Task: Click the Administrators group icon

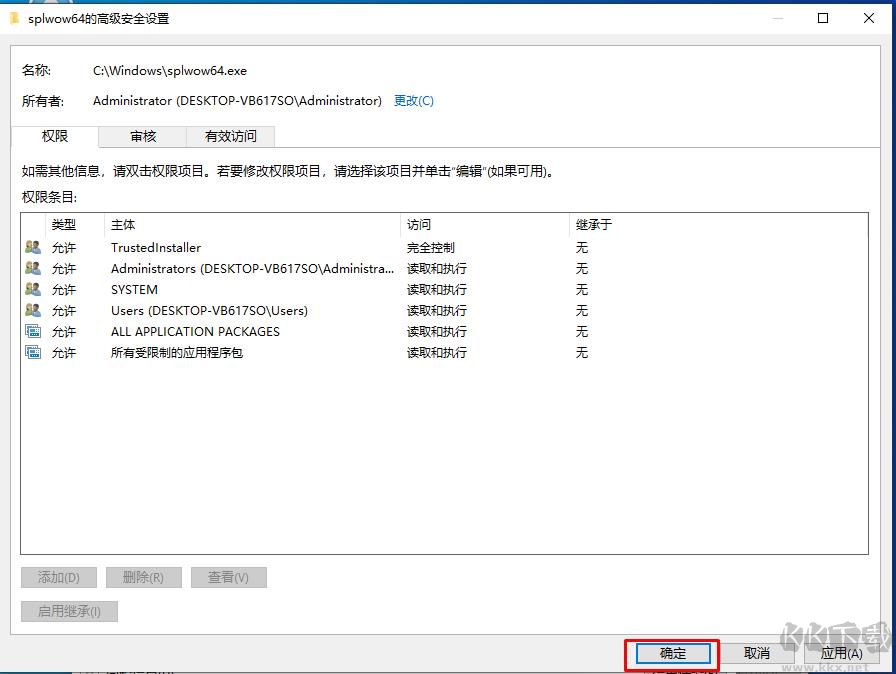Action: click(x=33, y=268)
